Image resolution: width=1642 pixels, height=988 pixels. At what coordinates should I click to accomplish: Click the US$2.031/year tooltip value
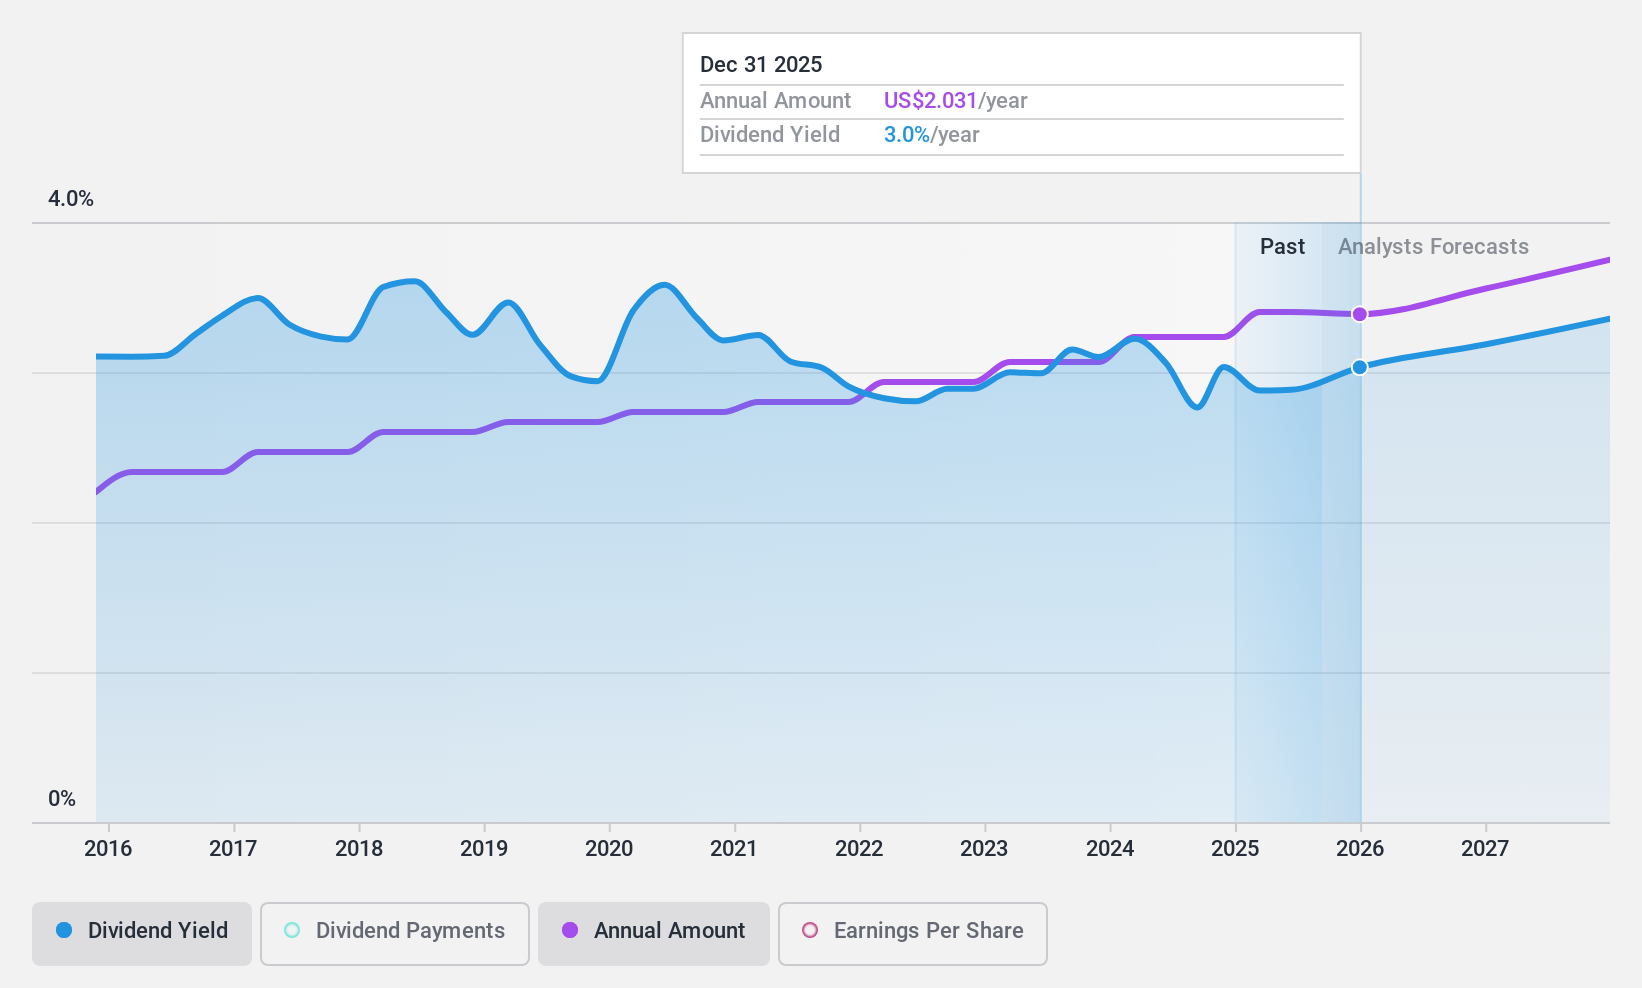(x=955, y=101)
